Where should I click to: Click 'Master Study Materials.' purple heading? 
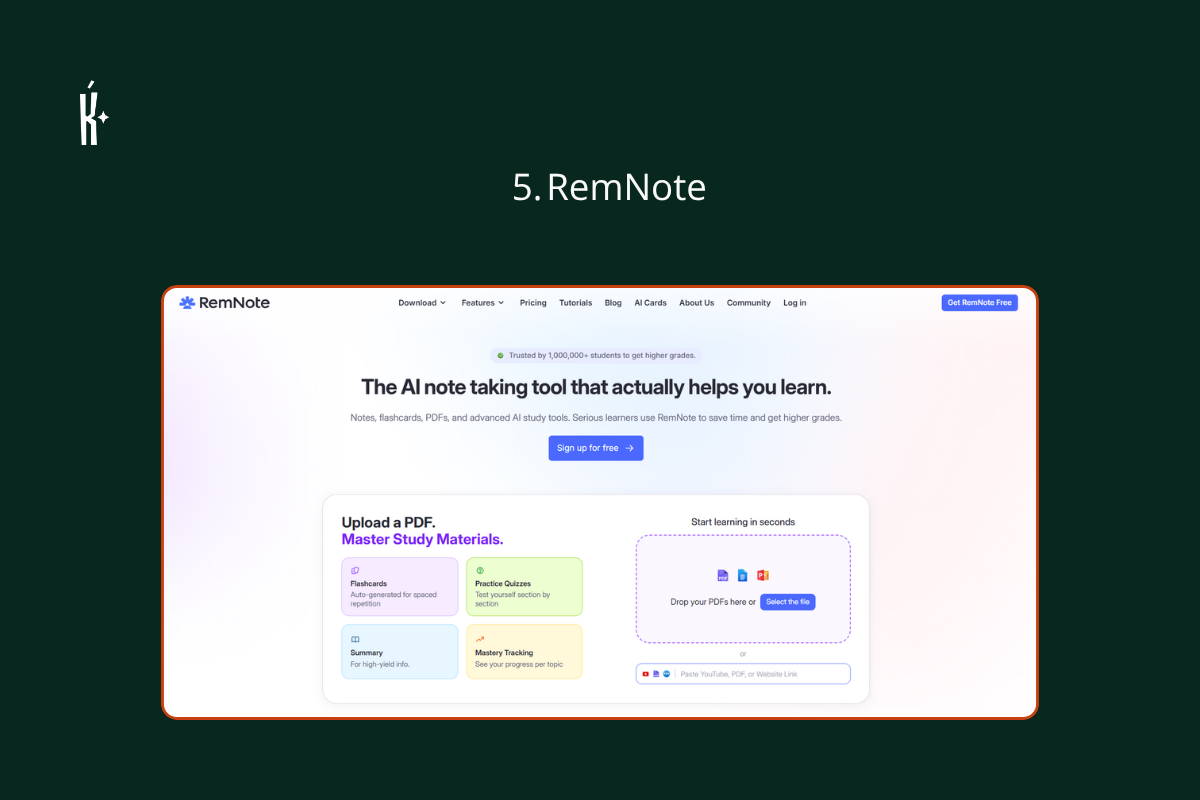point(422,540)
